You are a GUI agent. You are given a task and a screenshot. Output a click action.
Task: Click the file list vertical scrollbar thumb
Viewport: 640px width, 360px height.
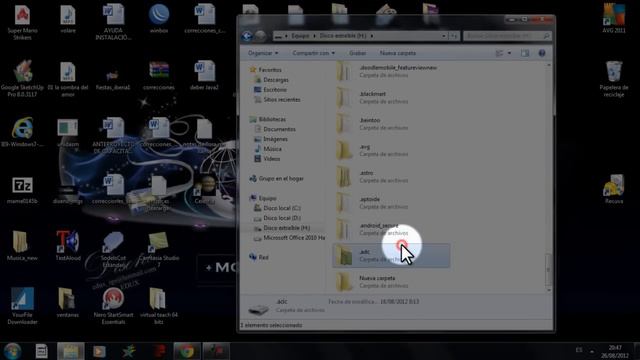point(549,269)
